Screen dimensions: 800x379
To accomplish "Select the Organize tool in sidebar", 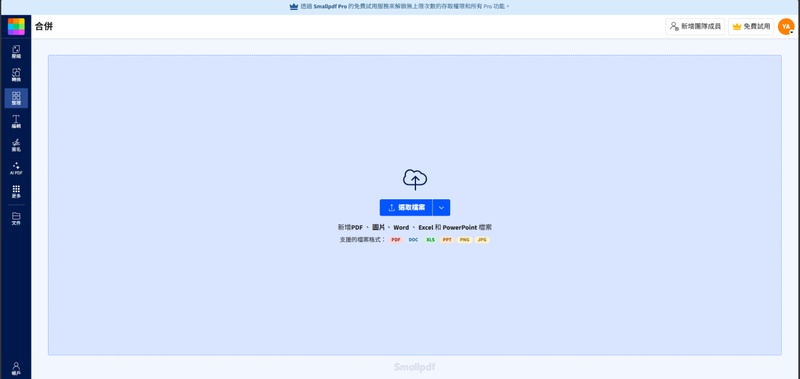I will click(16, 98).
